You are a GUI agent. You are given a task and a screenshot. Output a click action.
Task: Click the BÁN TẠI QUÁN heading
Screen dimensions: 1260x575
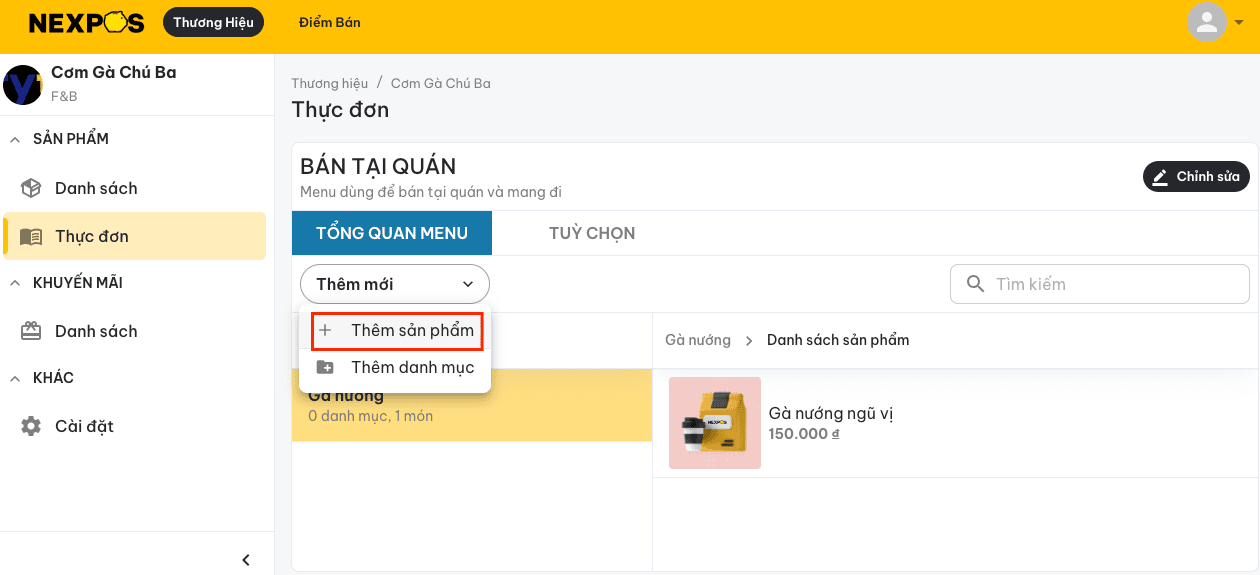click(x=378, y=167)
